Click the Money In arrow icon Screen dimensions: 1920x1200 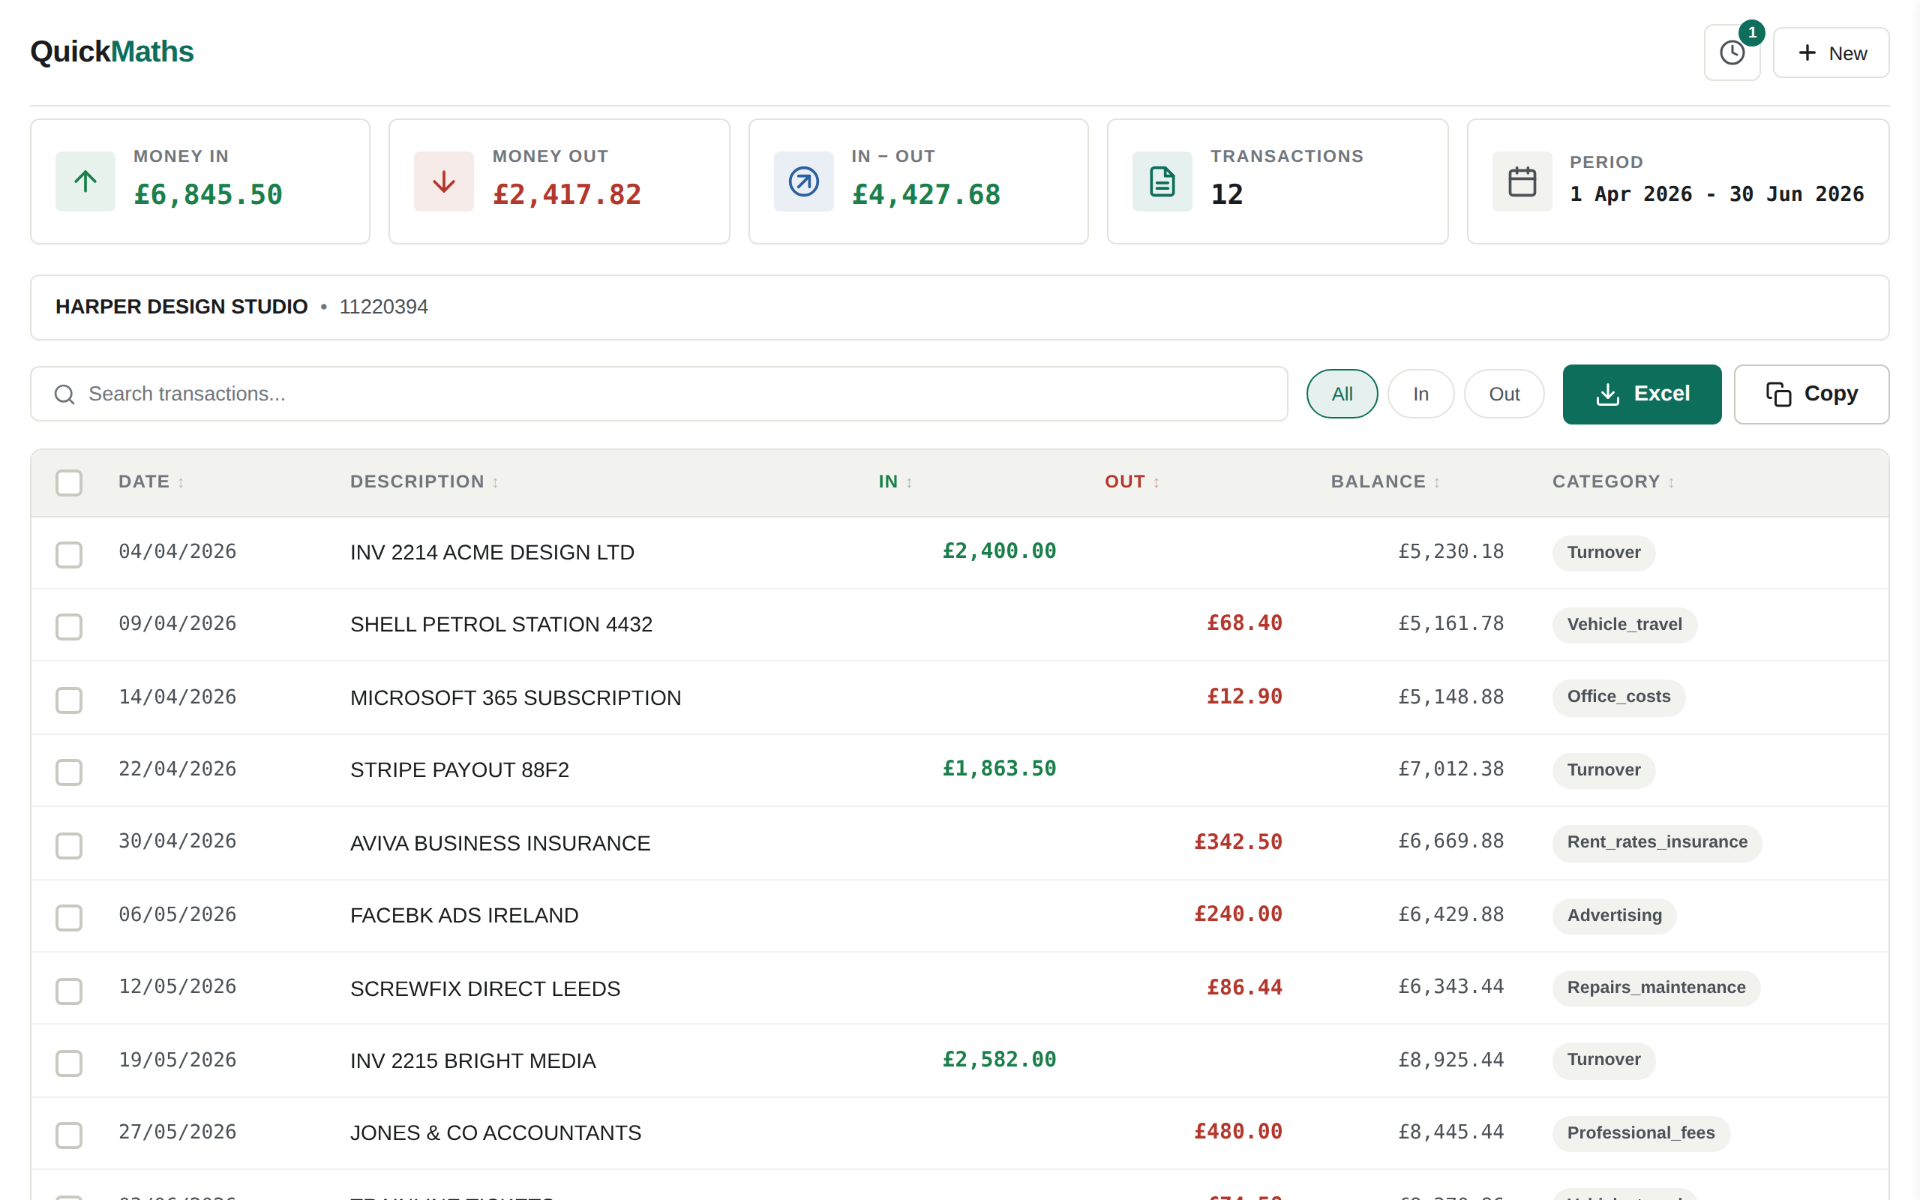click(x=85, y=181)
